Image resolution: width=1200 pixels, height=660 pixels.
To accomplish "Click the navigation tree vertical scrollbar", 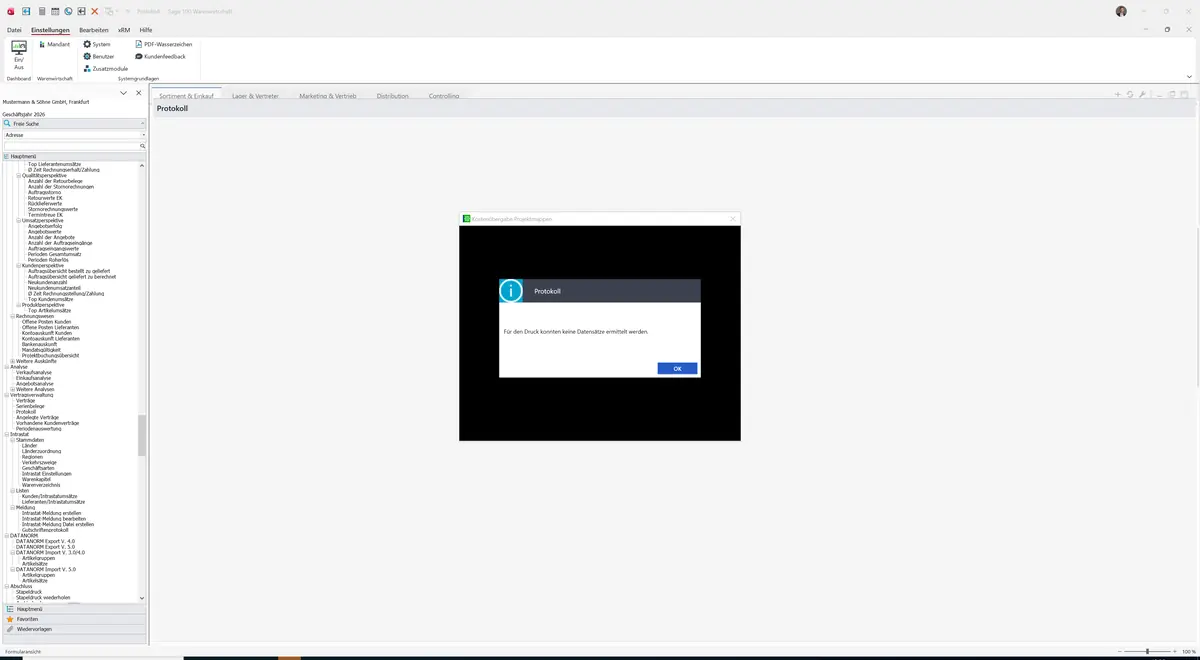I will coord(142,435).
